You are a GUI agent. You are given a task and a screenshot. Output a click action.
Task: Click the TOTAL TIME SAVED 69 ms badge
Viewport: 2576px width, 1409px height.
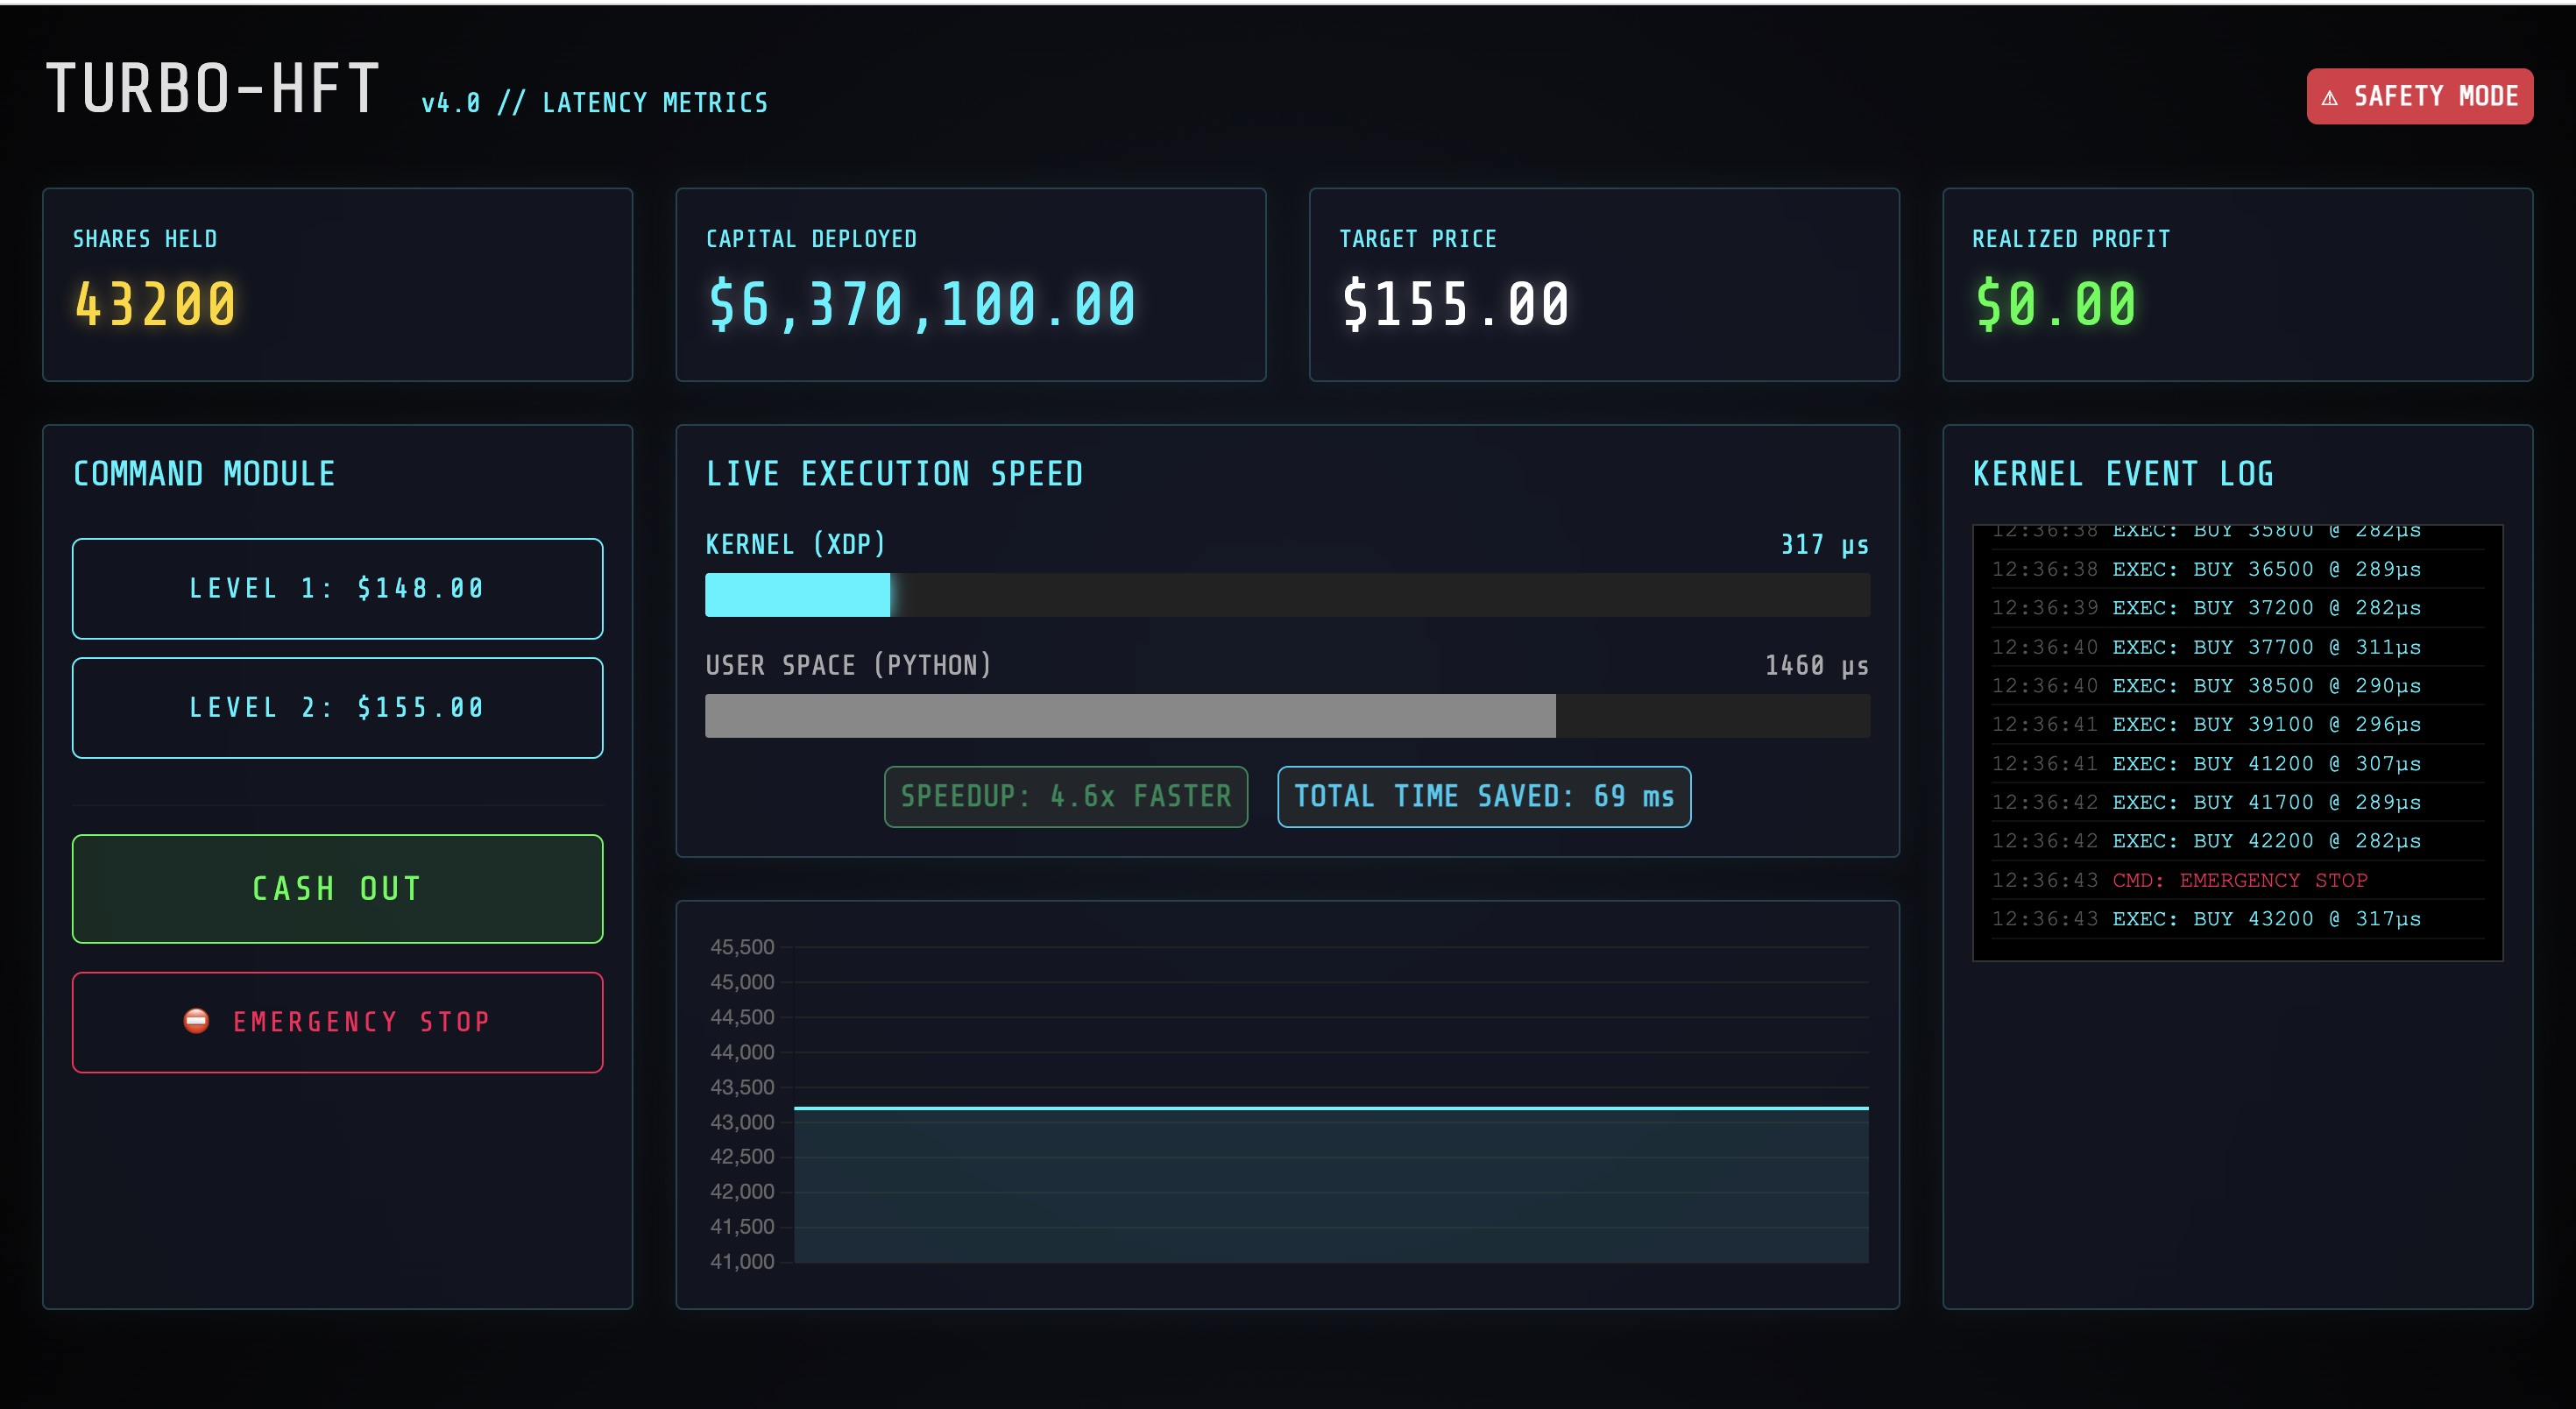click(1483, 797)
